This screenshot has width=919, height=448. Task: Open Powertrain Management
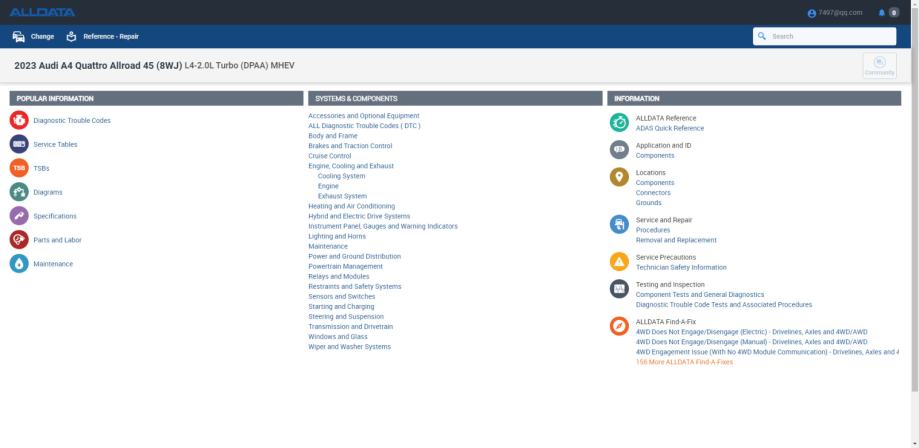click(x=345, y=266)
